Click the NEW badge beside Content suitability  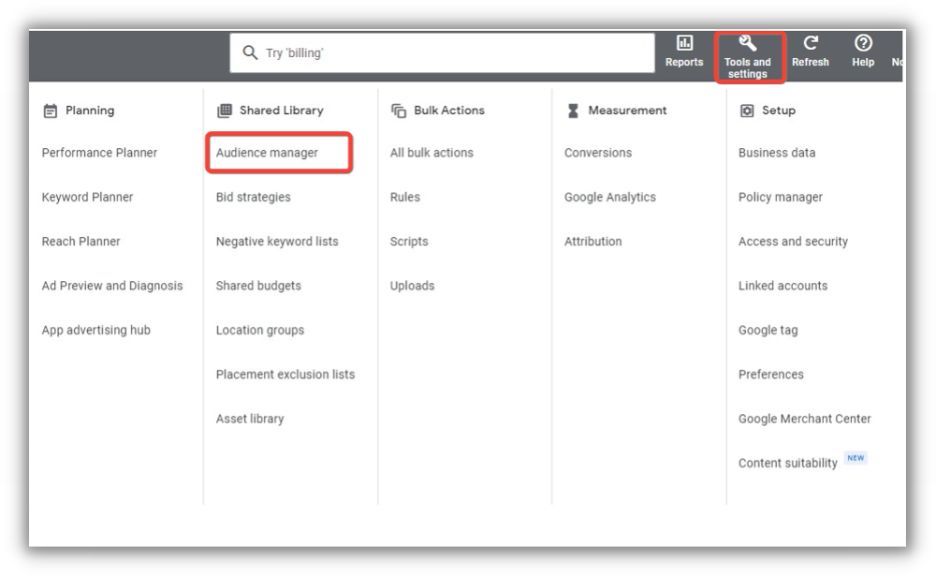[855, 458]
